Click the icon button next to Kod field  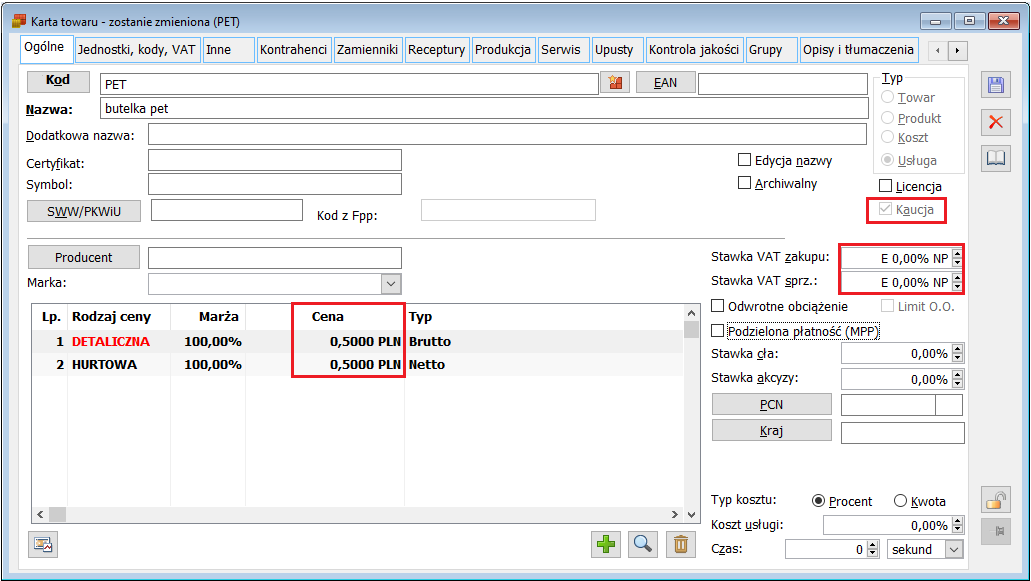point(616,83)
